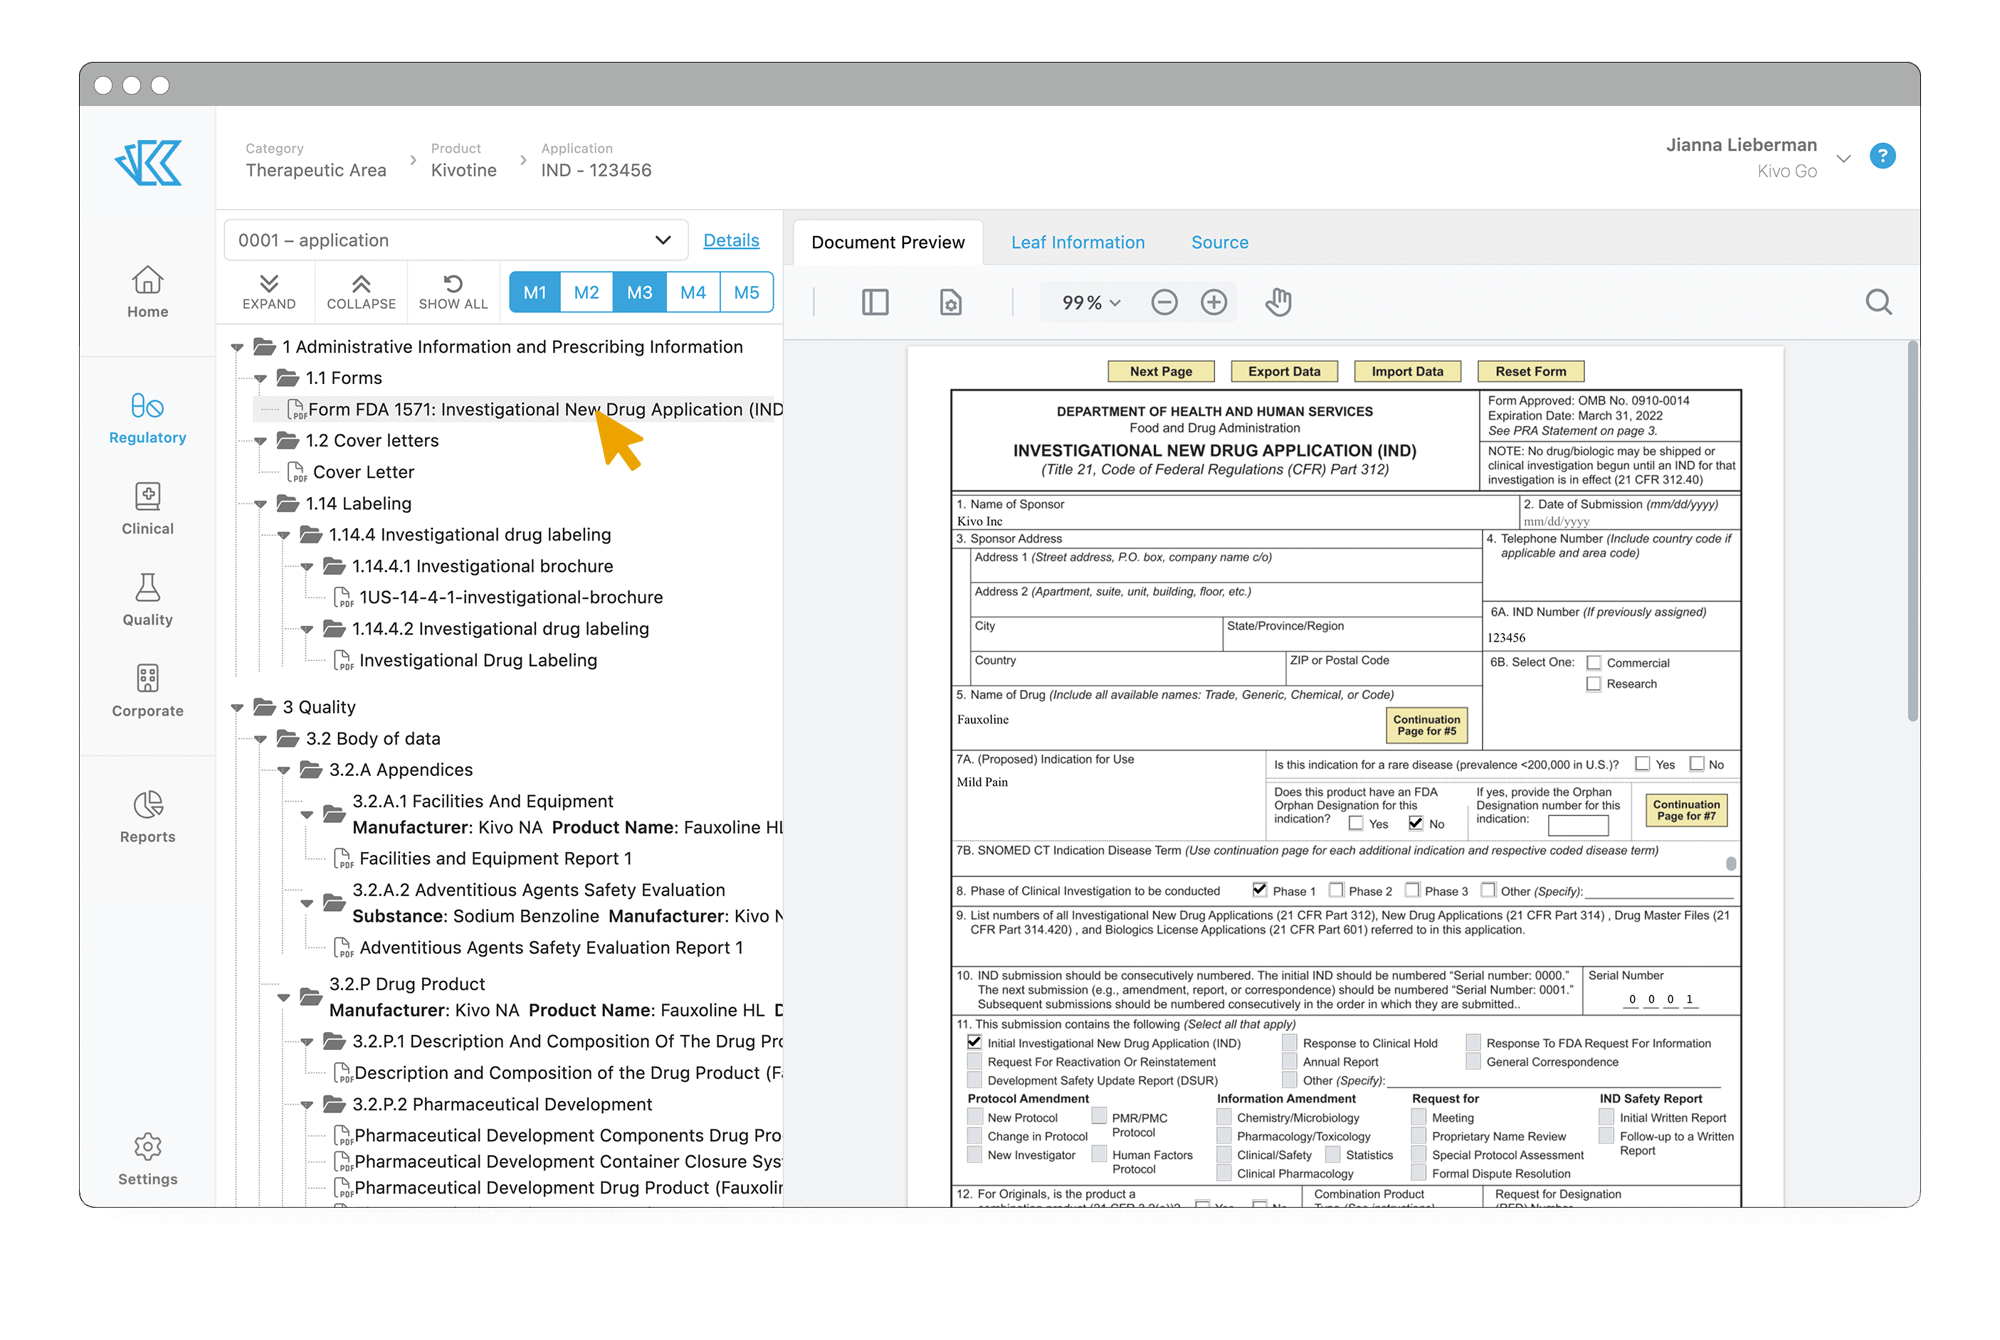
Task: Switch to the Source tab
Action: click(x=1219, y=242)
